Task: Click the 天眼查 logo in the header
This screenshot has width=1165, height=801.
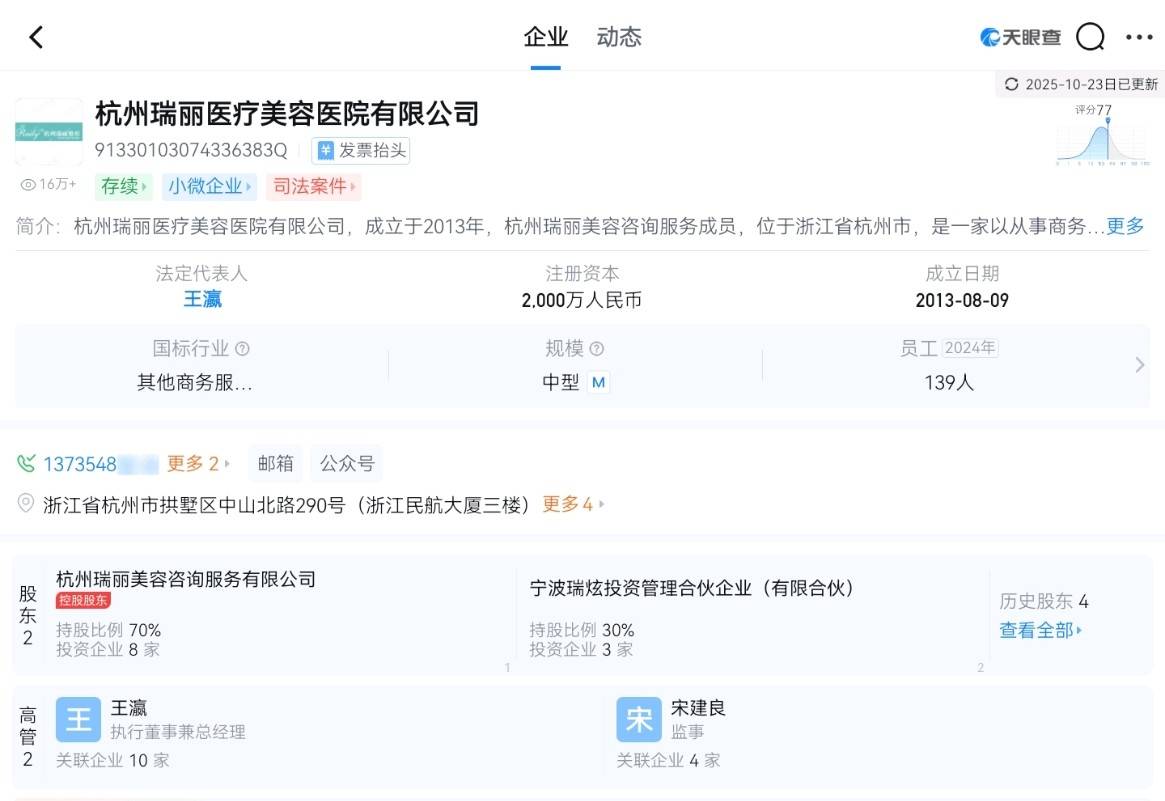Action: (1019, 36)
